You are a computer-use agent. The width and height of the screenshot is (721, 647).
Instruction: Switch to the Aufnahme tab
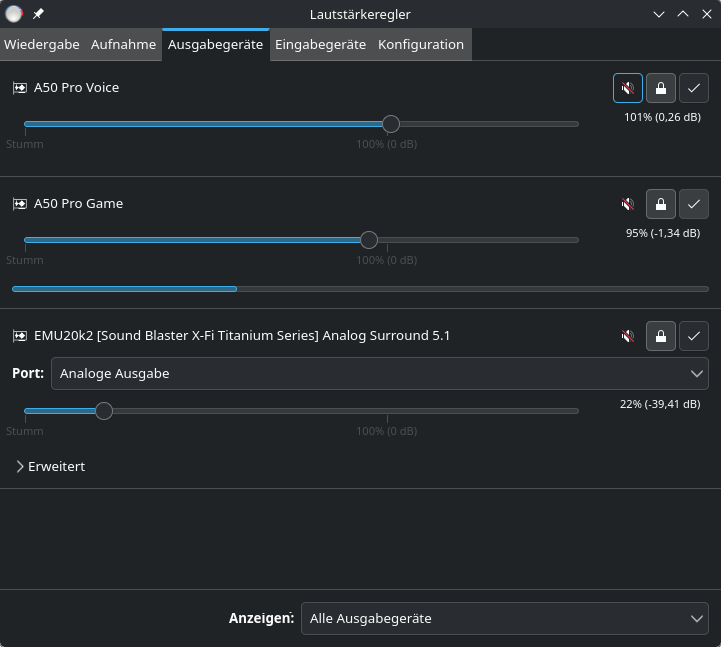coord(123,45)
